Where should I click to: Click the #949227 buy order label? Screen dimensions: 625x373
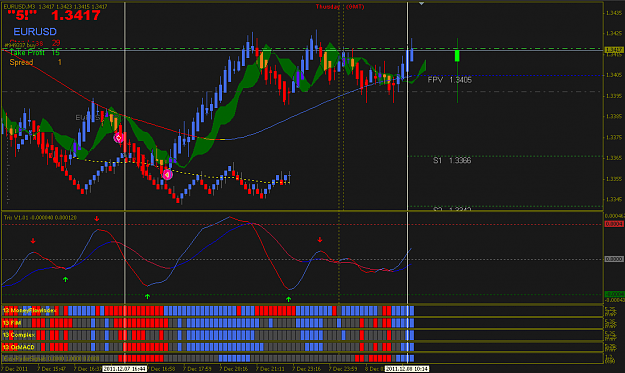pyautogui.click(x=20, y=46)
